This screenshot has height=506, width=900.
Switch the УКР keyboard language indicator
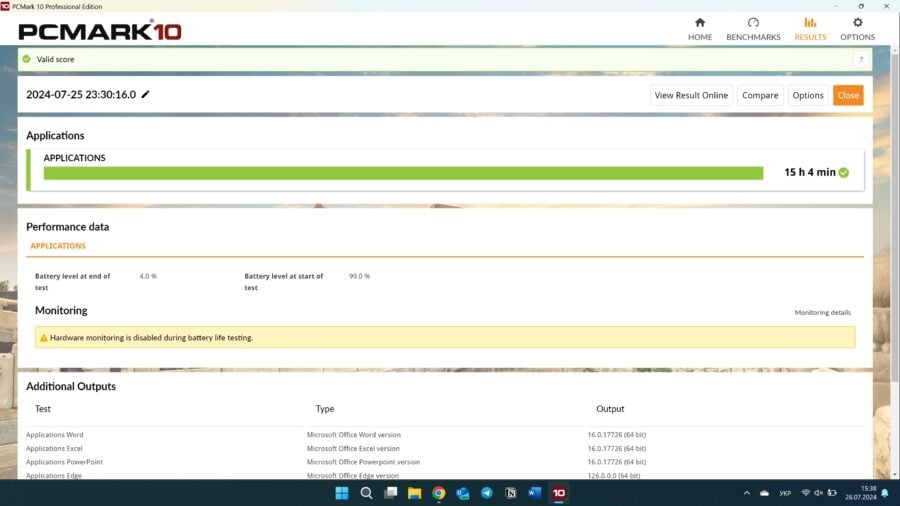[785, 493]
